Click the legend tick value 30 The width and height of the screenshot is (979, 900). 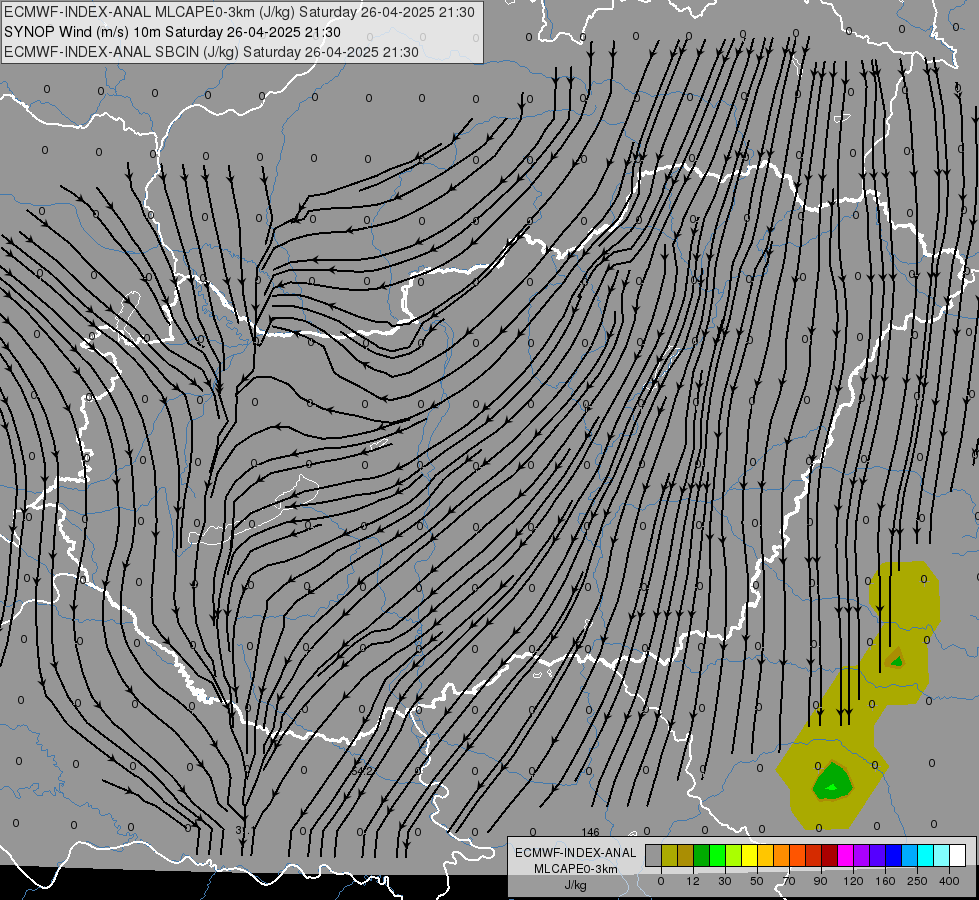(x=725, y=881)
